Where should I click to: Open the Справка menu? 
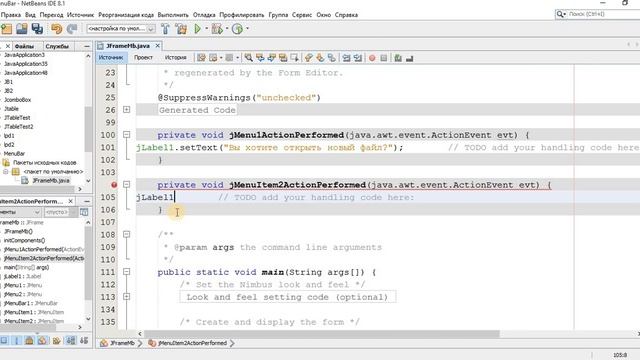[x=346, y=15]
